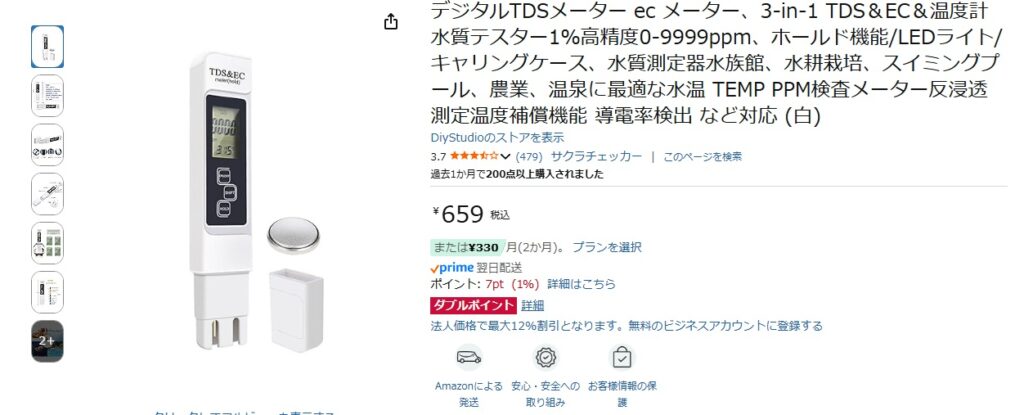The image size is (1024, 415).
Task: Select the first product thumbnail
Action: pos(47,46)
